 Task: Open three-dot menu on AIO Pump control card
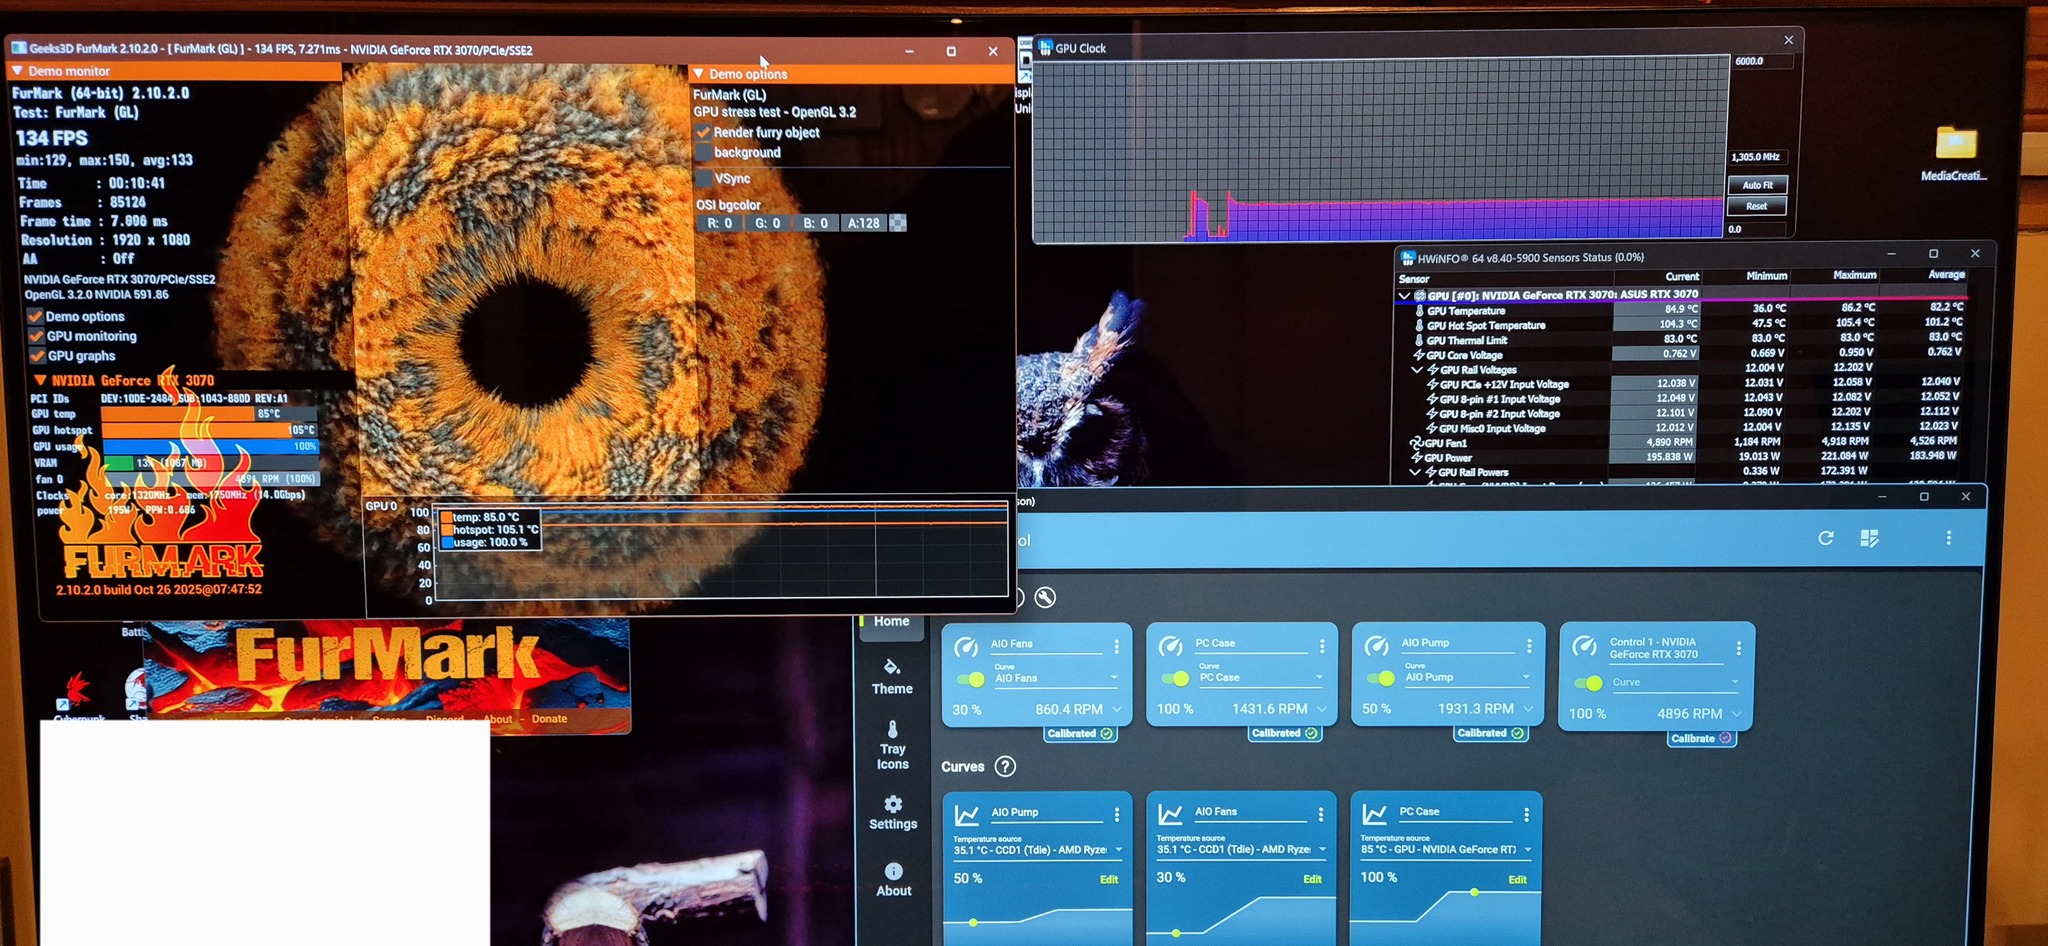pyautogui.click(x=1529, y=646)
